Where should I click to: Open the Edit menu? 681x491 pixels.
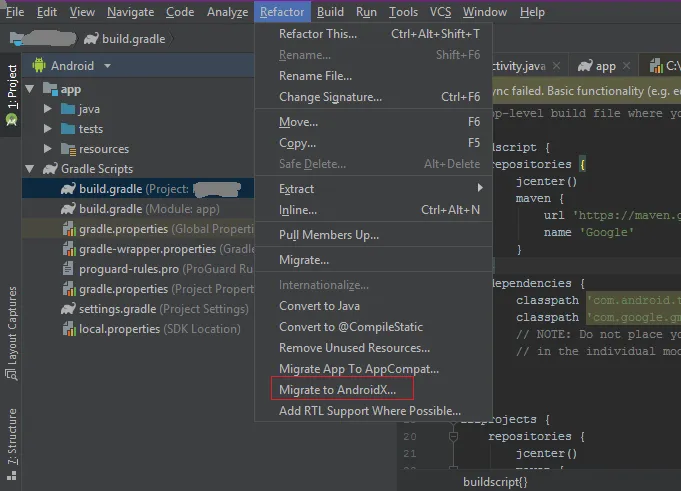[46, 12]
